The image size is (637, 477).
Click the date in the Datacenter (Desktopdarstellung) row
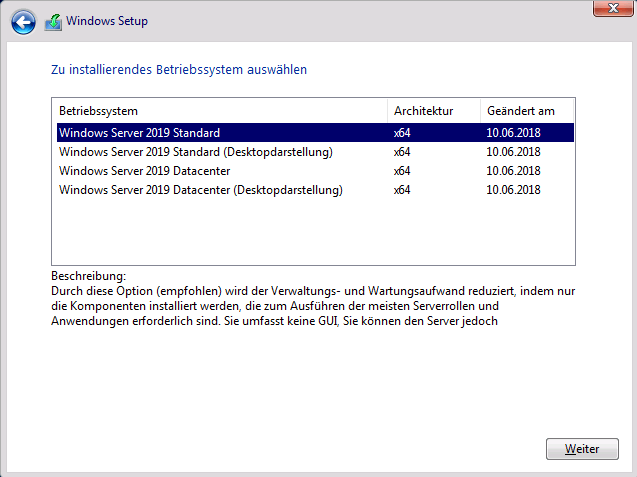coord(513,190)
